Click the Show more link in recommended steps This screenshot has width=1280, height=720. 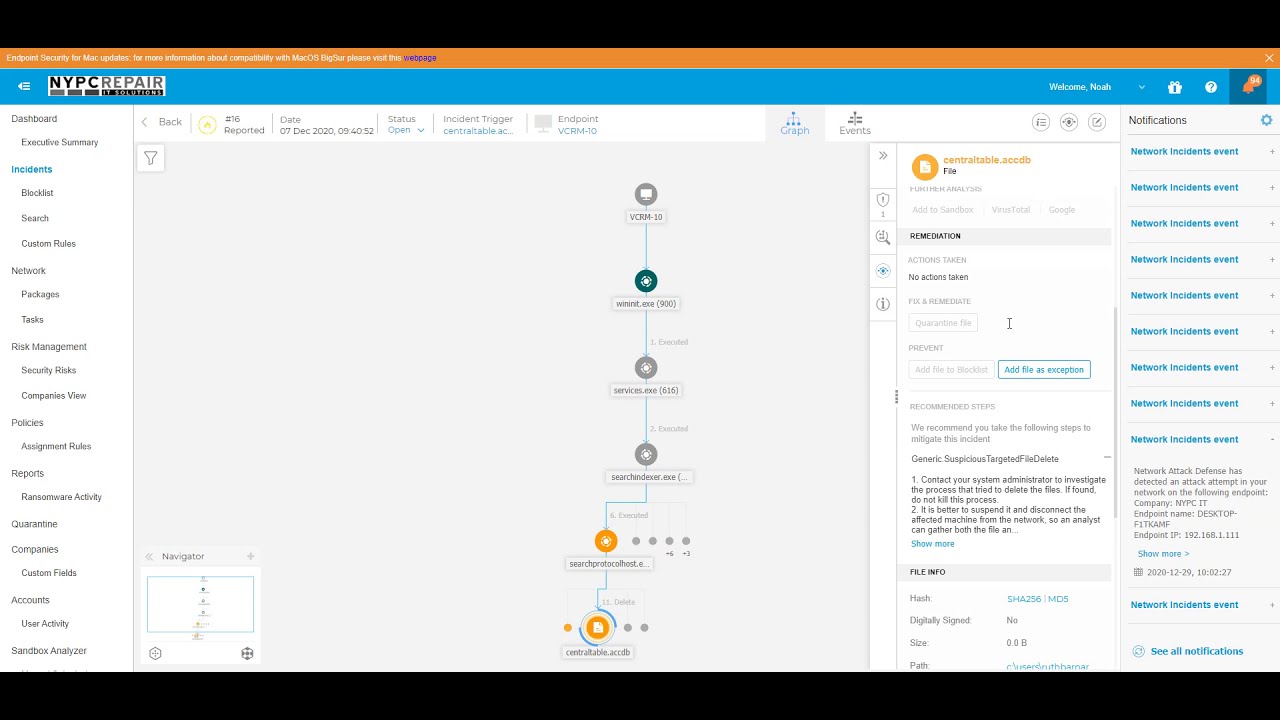pos(933,544)
